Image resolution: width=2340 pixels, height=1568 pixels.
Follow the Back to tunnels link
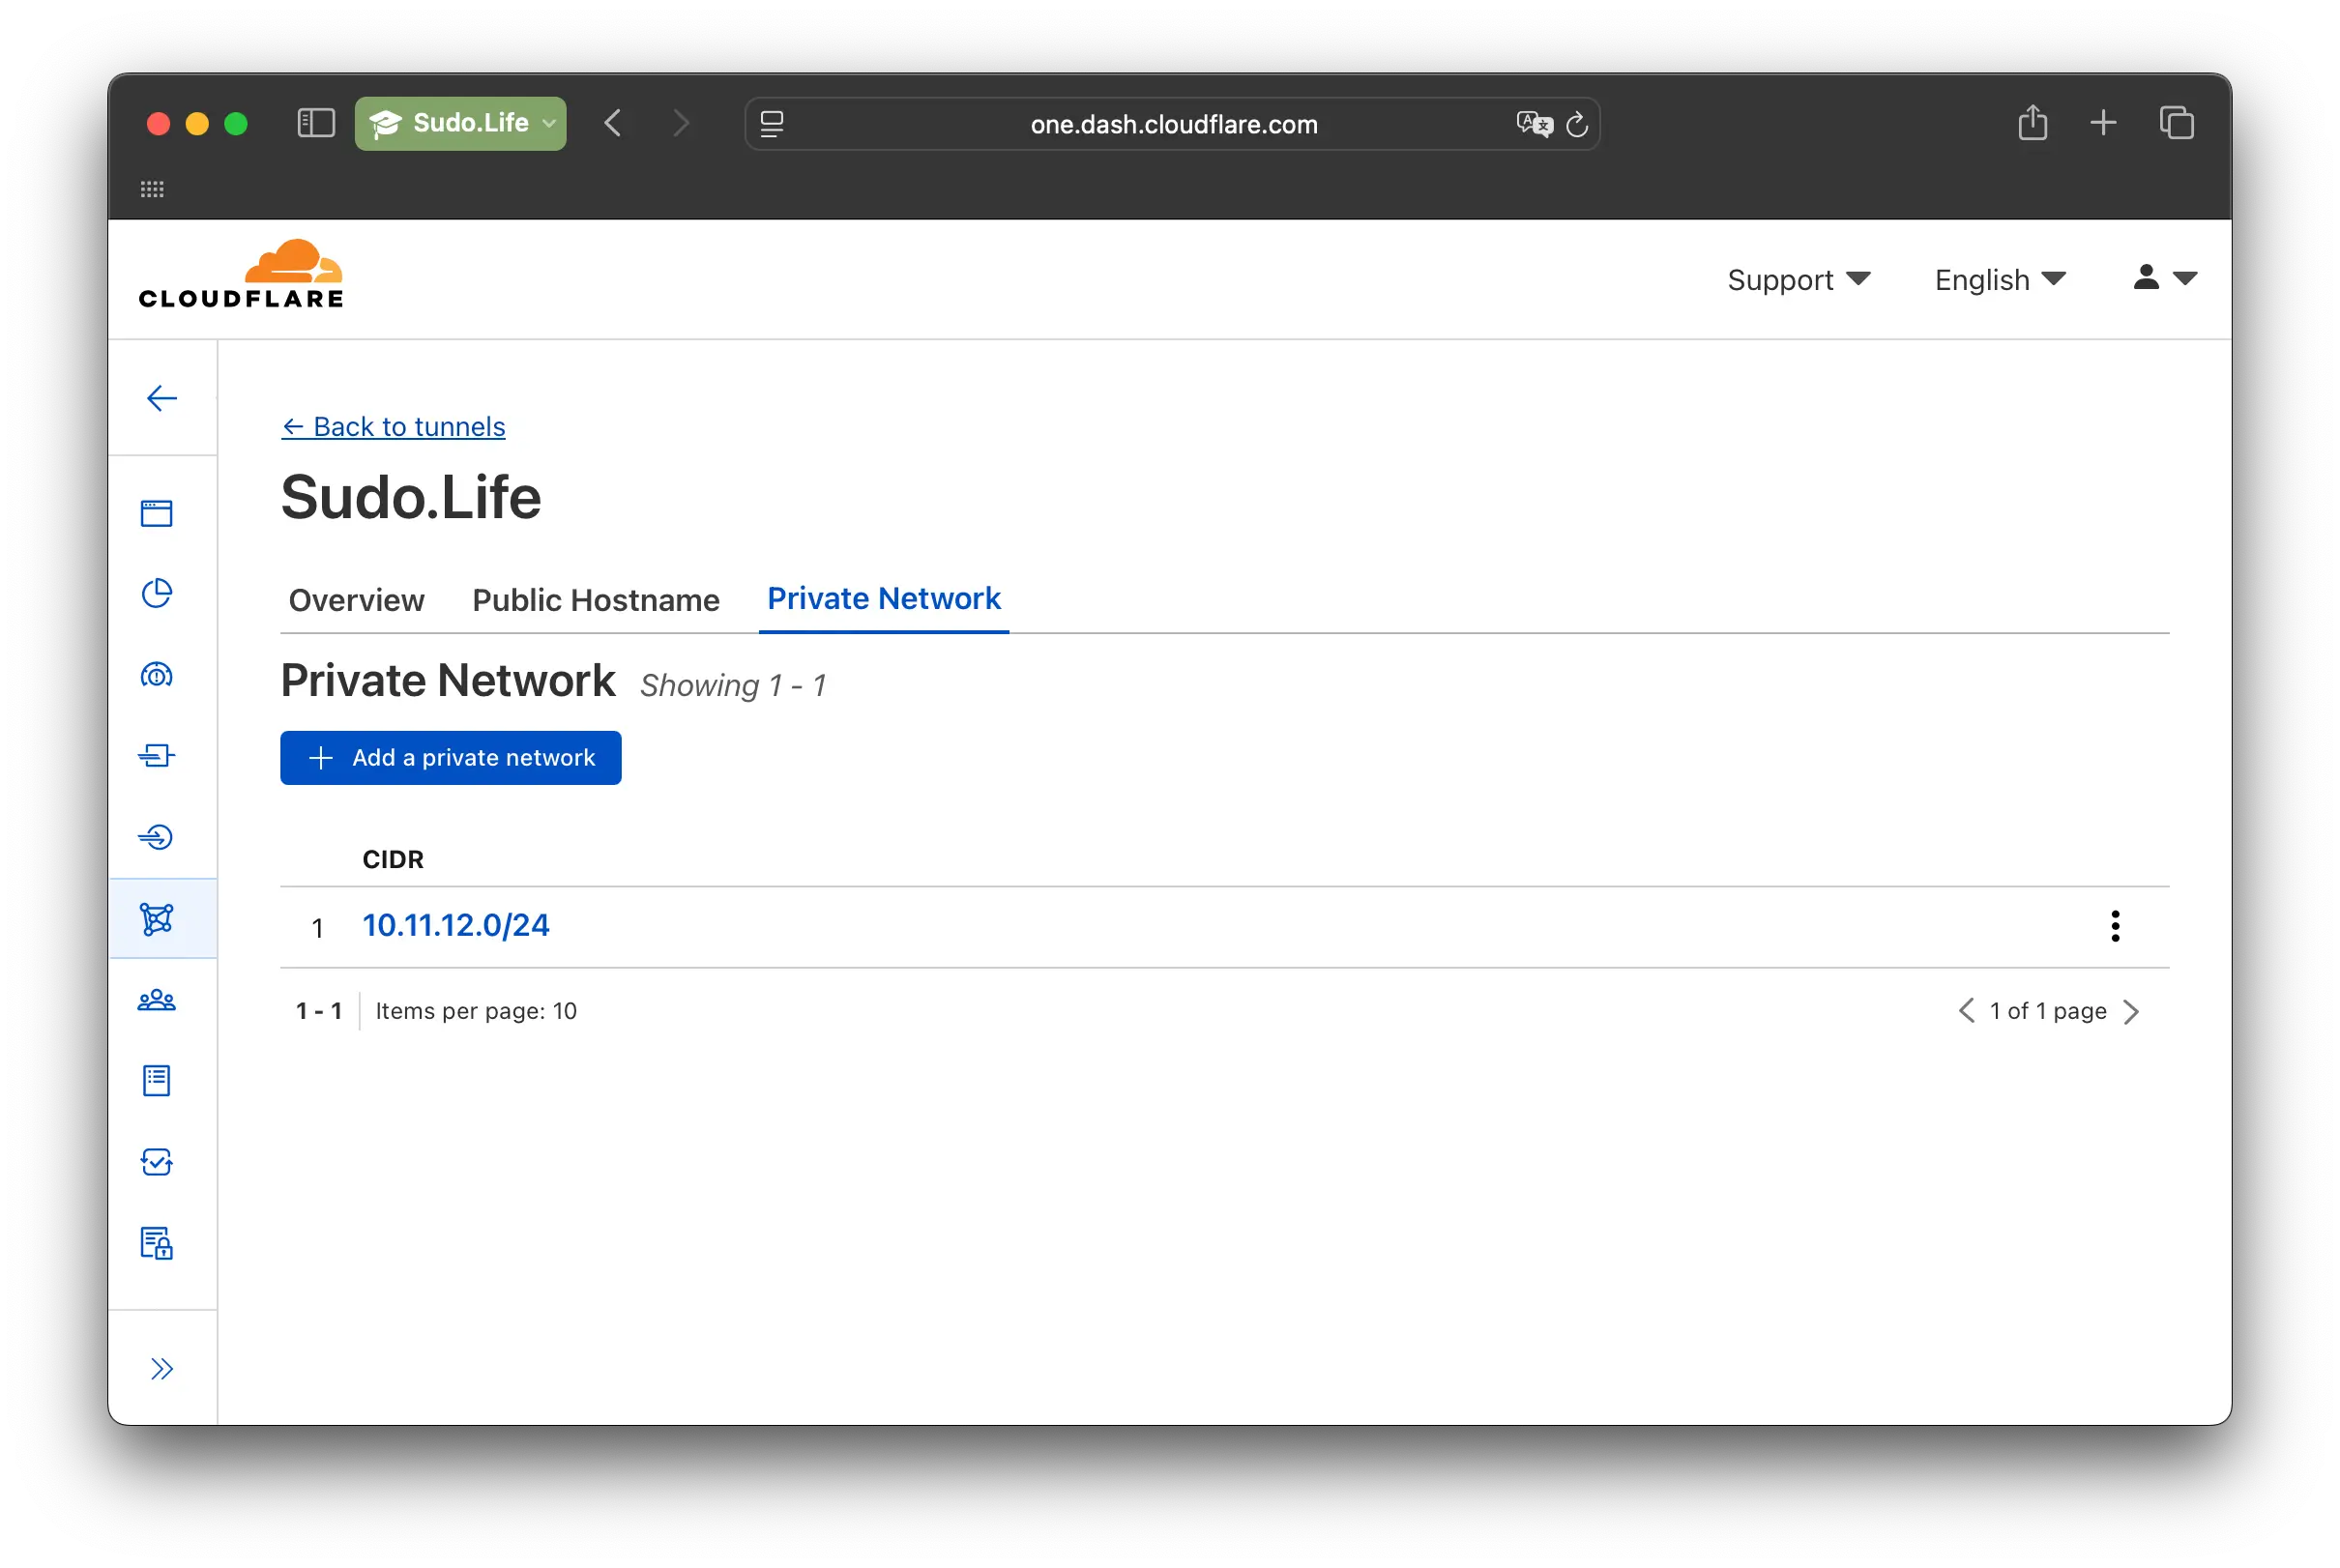[x=393, y=426]
